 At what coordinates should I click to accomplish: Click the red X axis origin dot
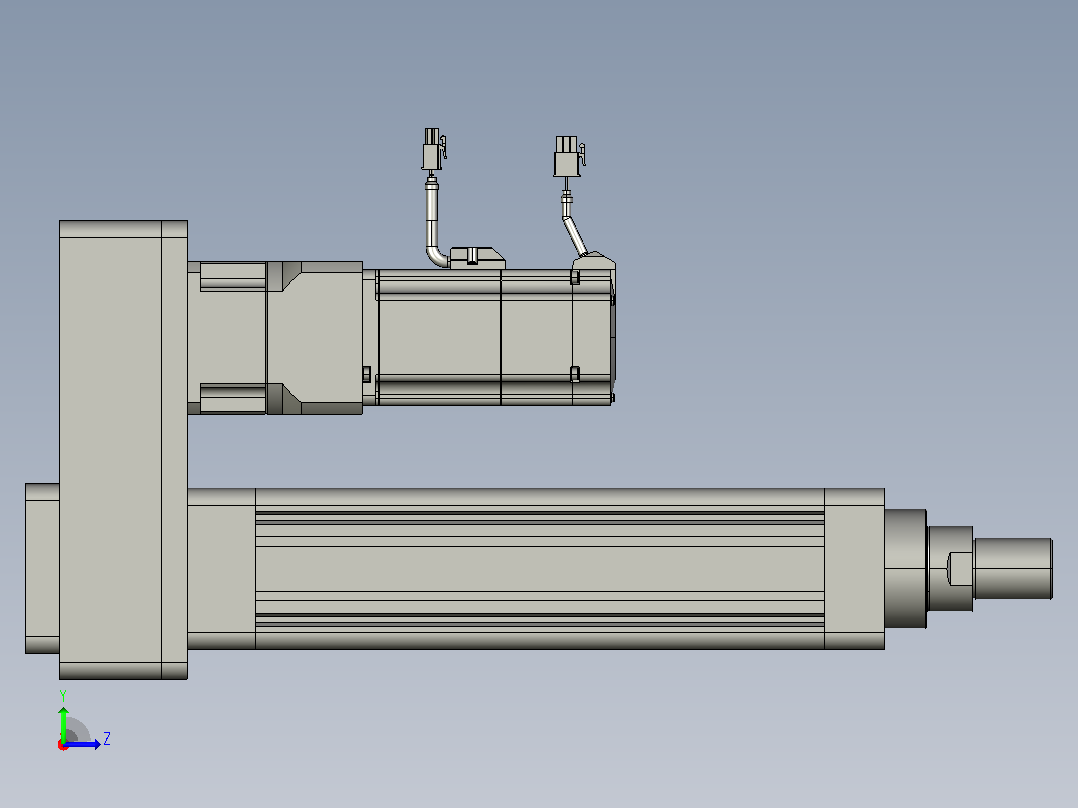click(x=63, y=745)
